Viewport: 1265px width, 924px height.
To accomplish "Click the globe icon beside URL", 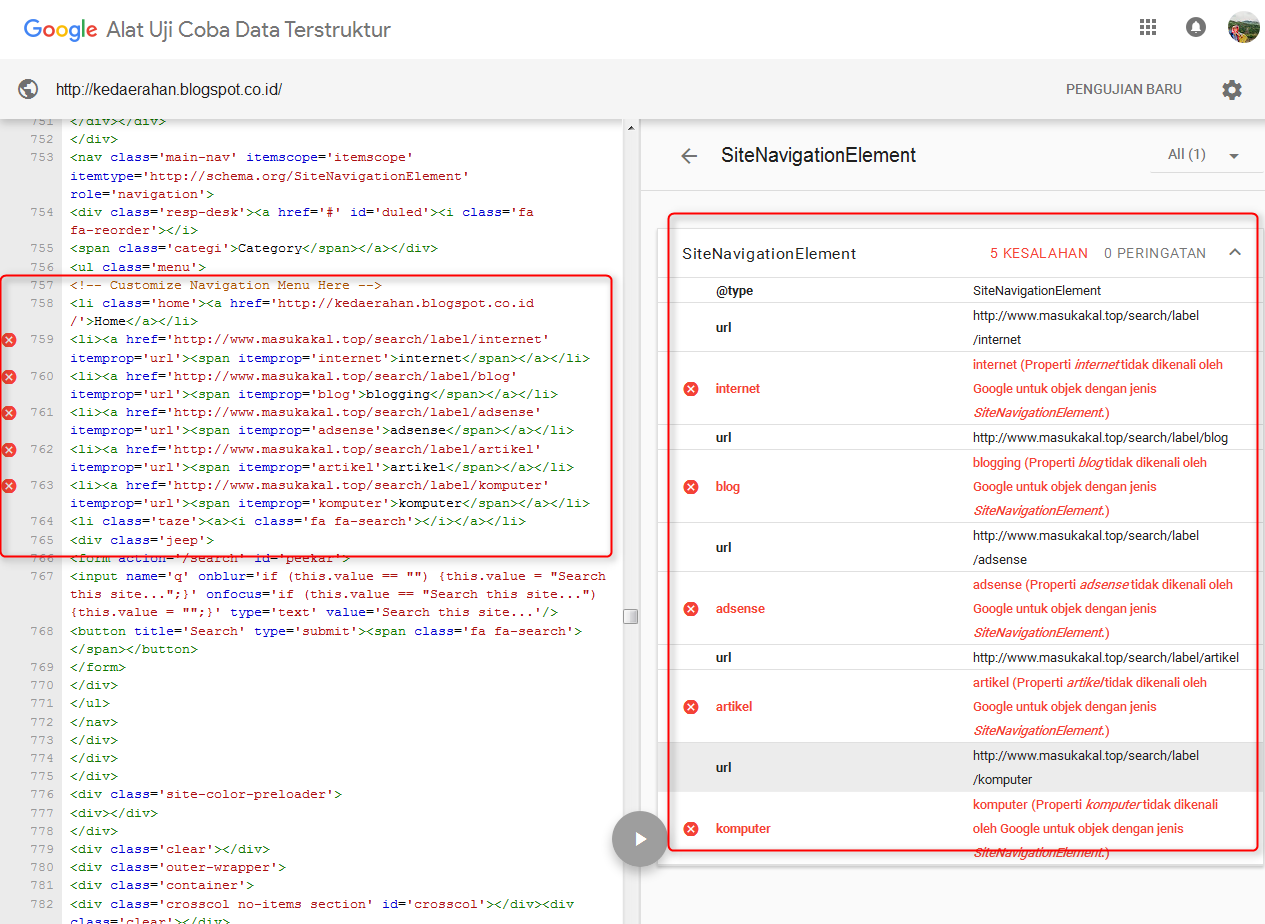I will pos(28,89).
